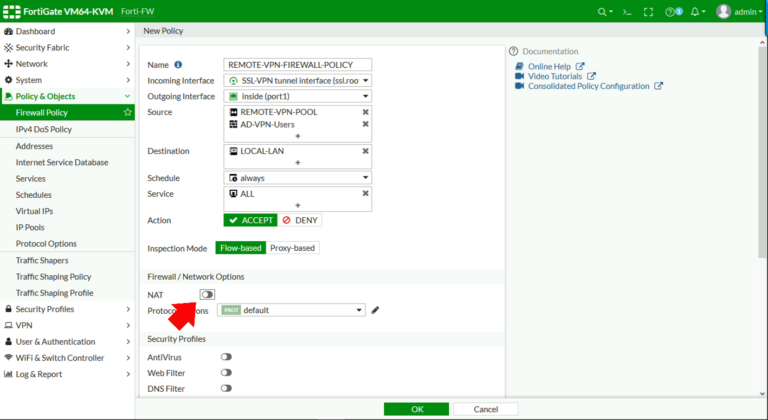Click the FortiGate logo icon
The width and height of the screenshot is (768, 420).
(11, 11)
